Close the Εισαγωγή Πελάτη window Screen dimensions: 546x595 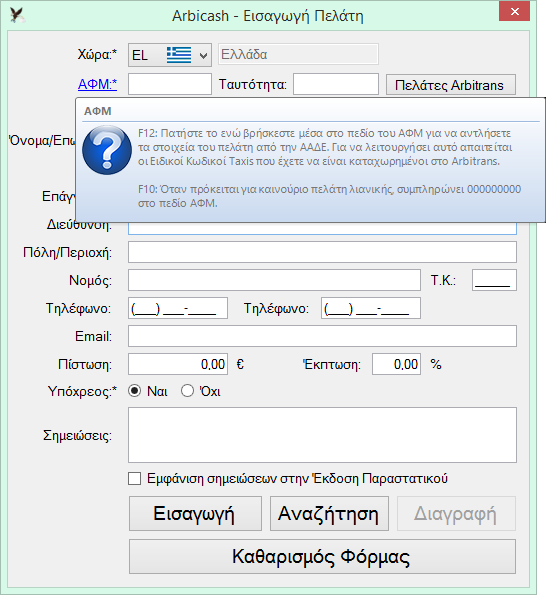tap(515, 11)
